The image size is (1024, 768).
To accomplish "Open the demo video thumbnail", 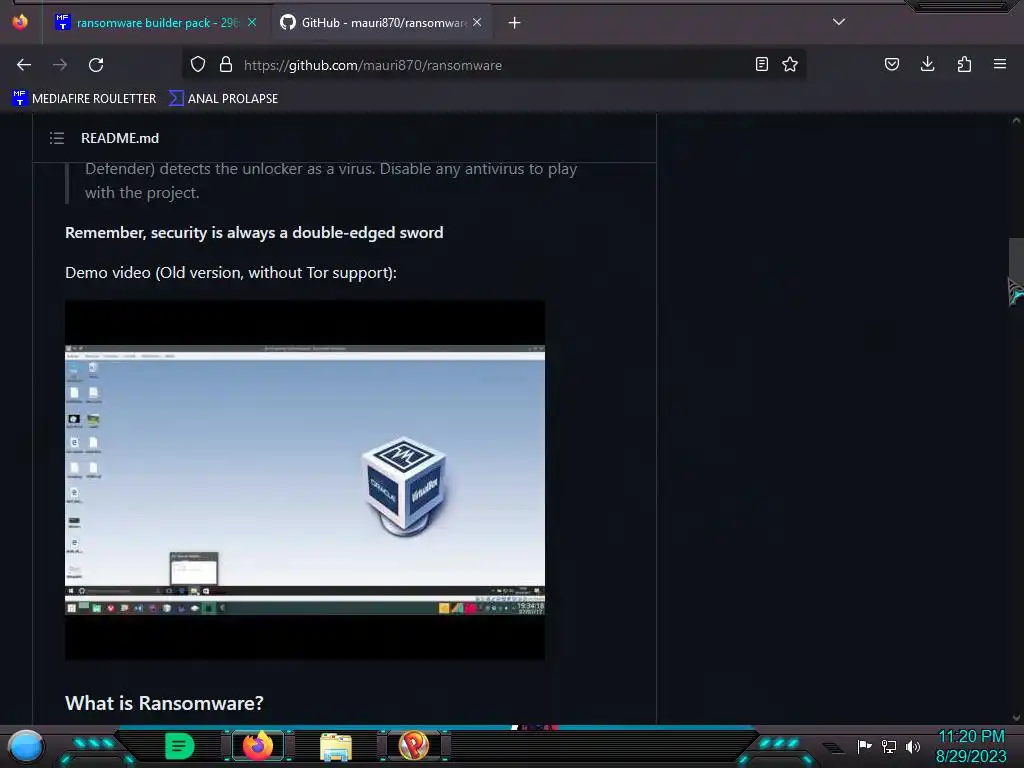I will coord(305,480).
